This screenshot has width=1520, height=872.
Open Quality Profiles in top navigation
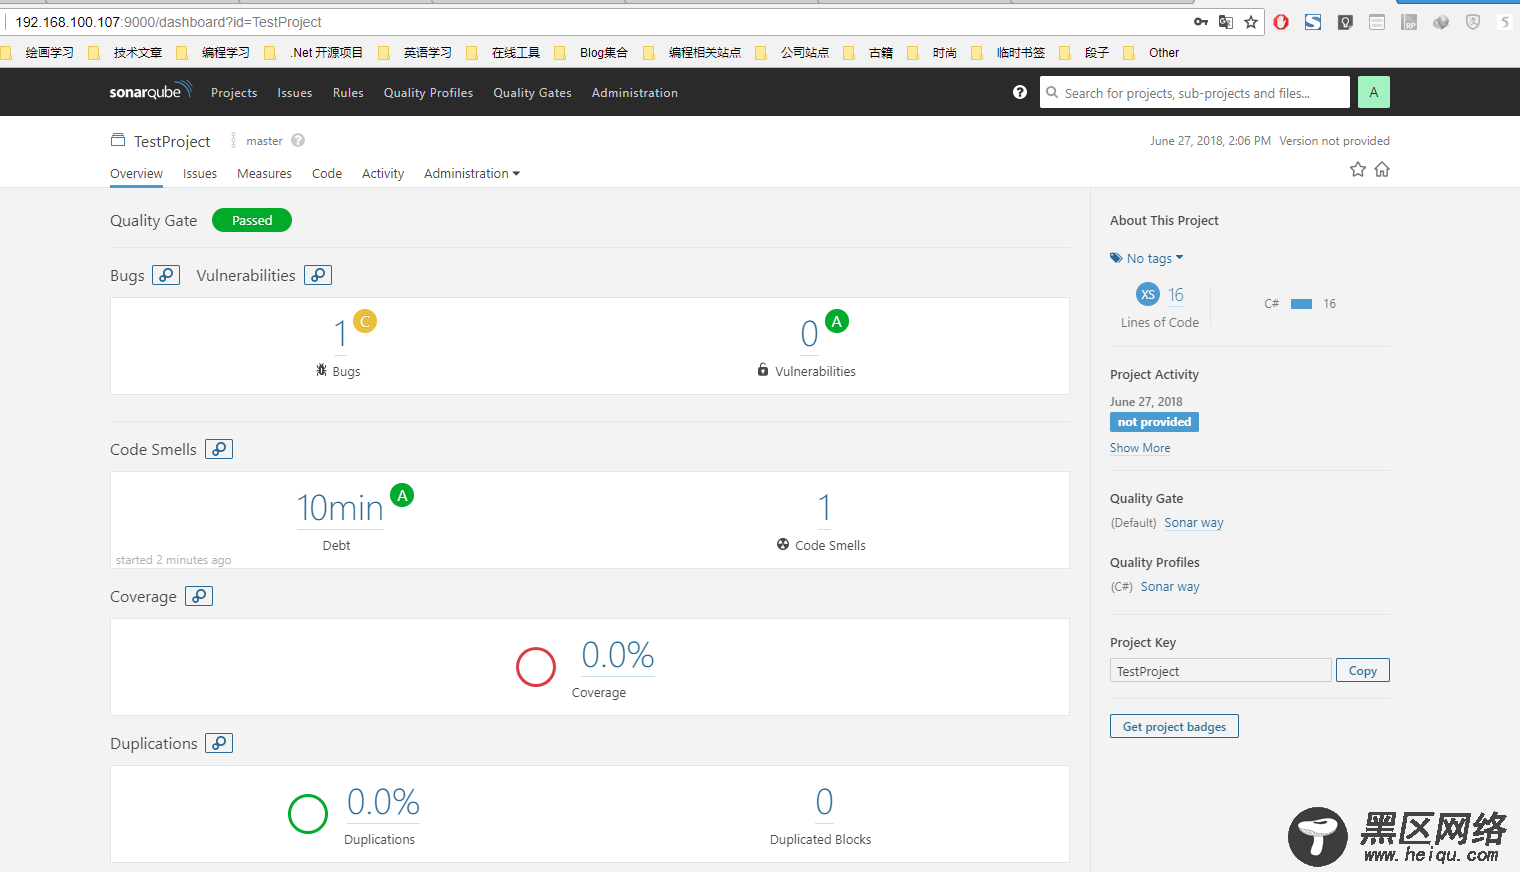428,93
